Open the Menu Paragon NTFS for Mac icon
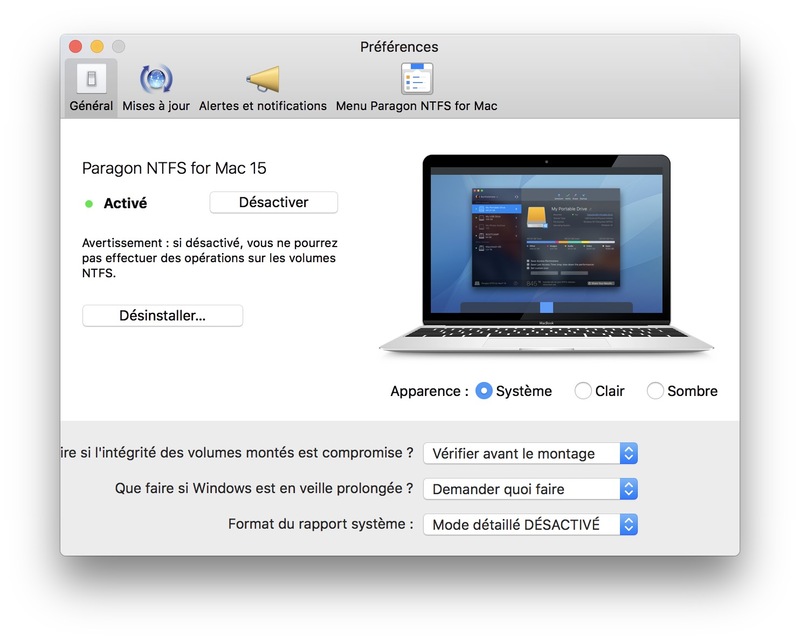This screenshot has width=800, height=642. [417, 78]
